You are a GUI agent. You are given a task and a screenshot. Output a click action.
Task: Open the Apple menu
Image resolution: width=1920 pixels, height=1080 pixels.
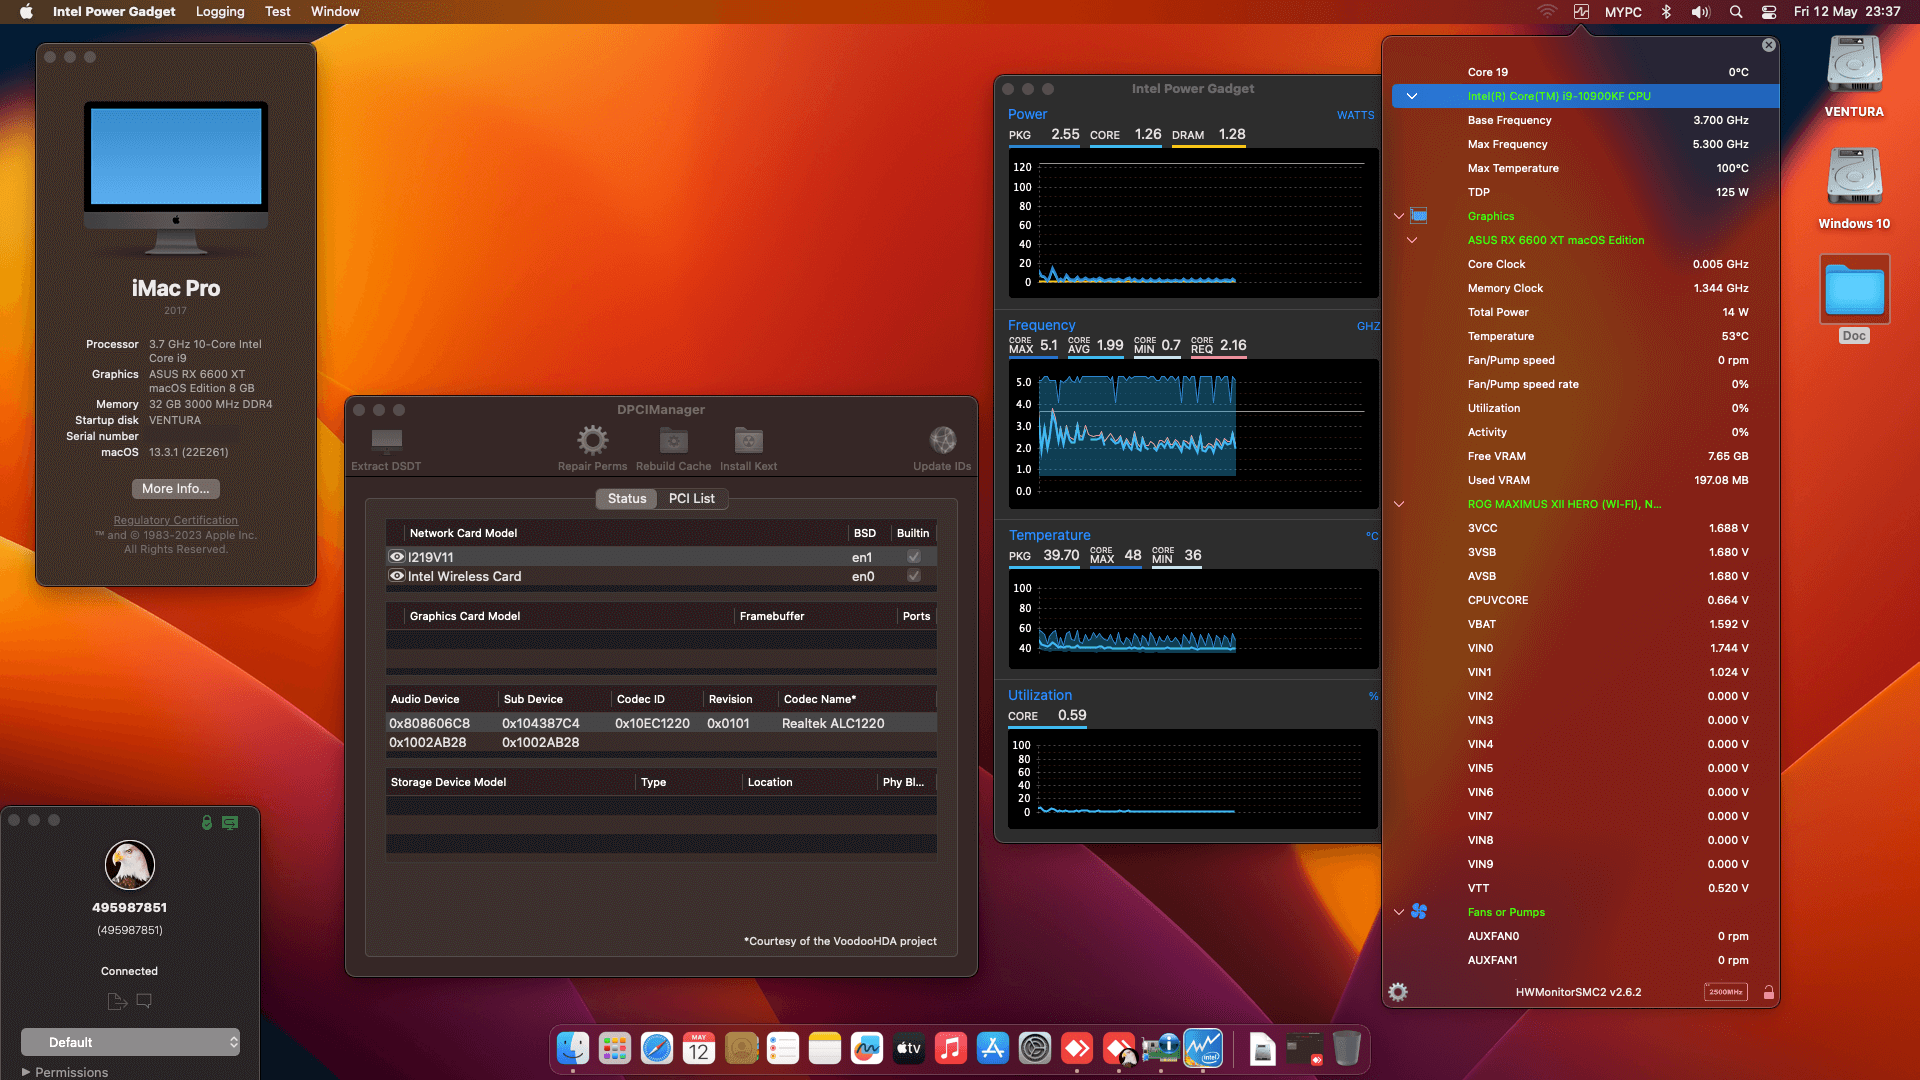tap(27, 12)
